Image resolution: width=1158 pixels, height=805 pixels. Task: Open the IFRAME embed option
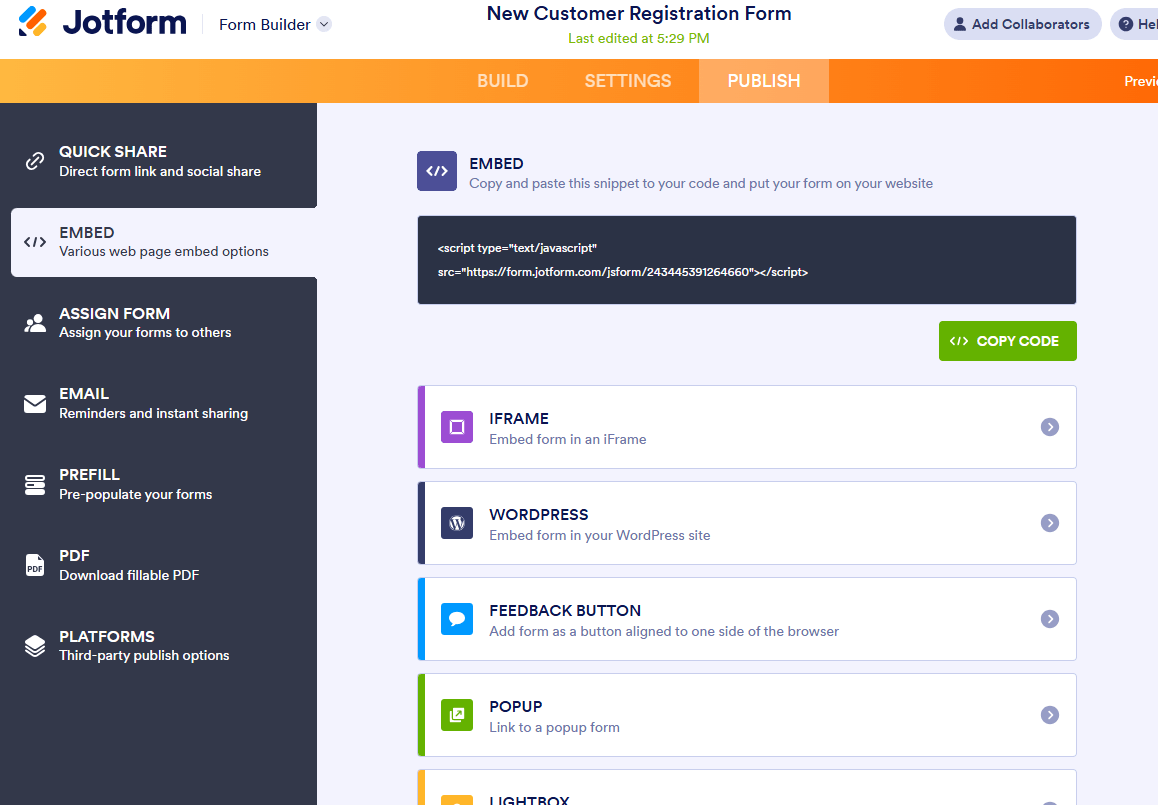747,427
